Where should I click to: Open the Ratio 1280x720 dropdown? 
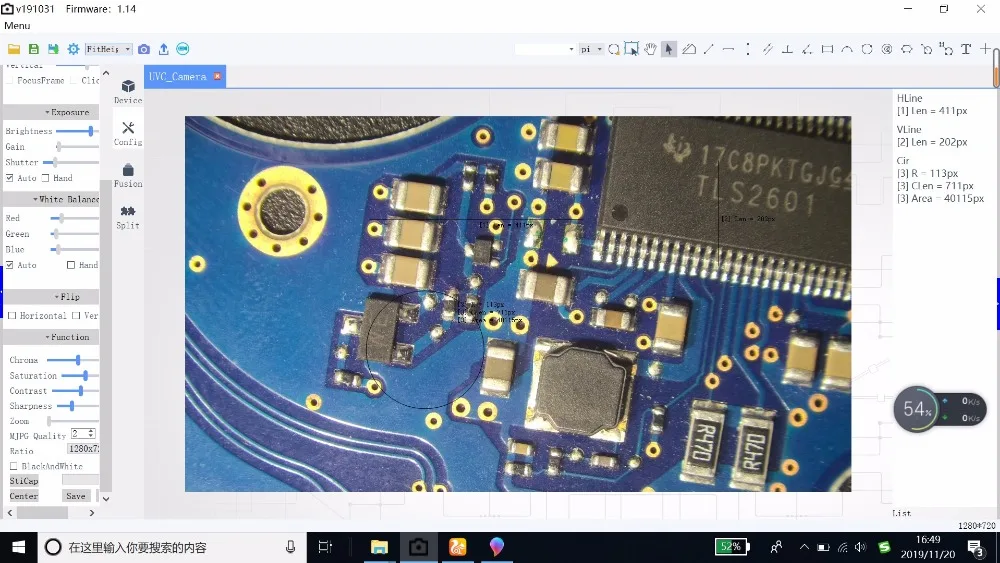click(83, 449)
